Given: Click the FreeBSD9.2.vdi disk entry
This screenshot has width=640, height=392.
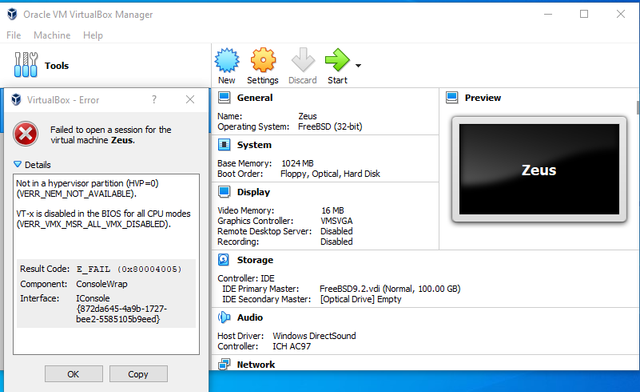Looking at the screenshot, I should coord(390,289).
